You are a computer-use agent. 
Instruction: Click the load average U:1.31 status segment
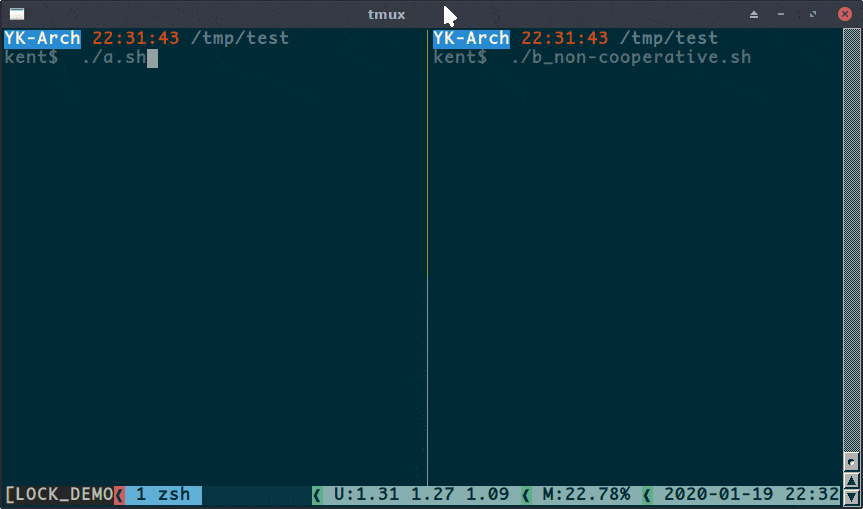(x=421, y=494)
